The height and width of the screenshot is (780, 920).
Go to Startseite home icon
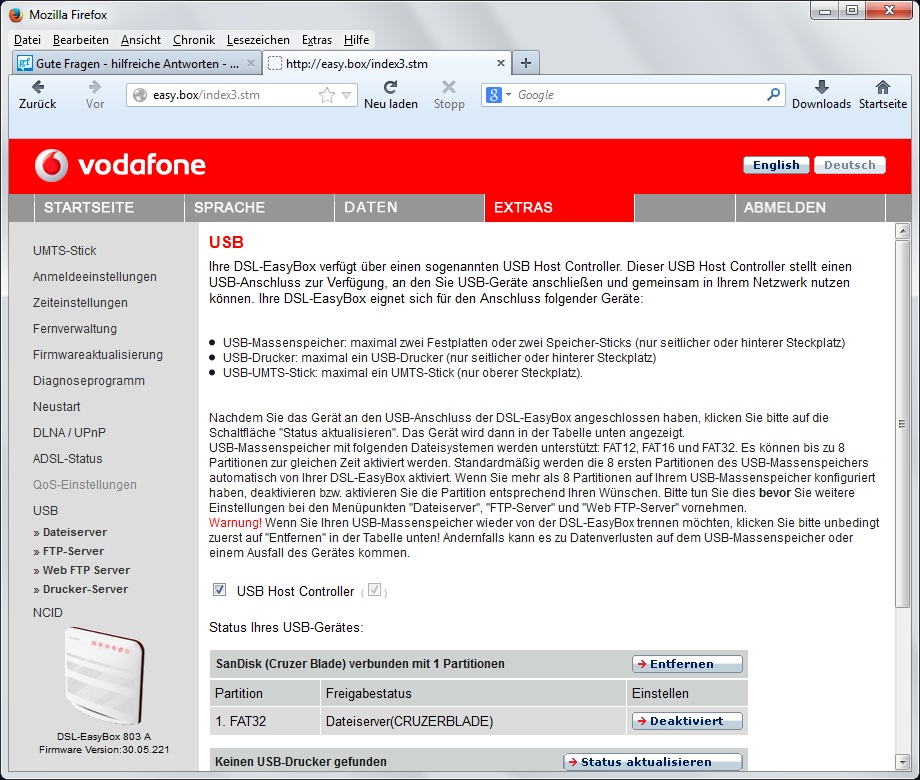tap(882, 87)
